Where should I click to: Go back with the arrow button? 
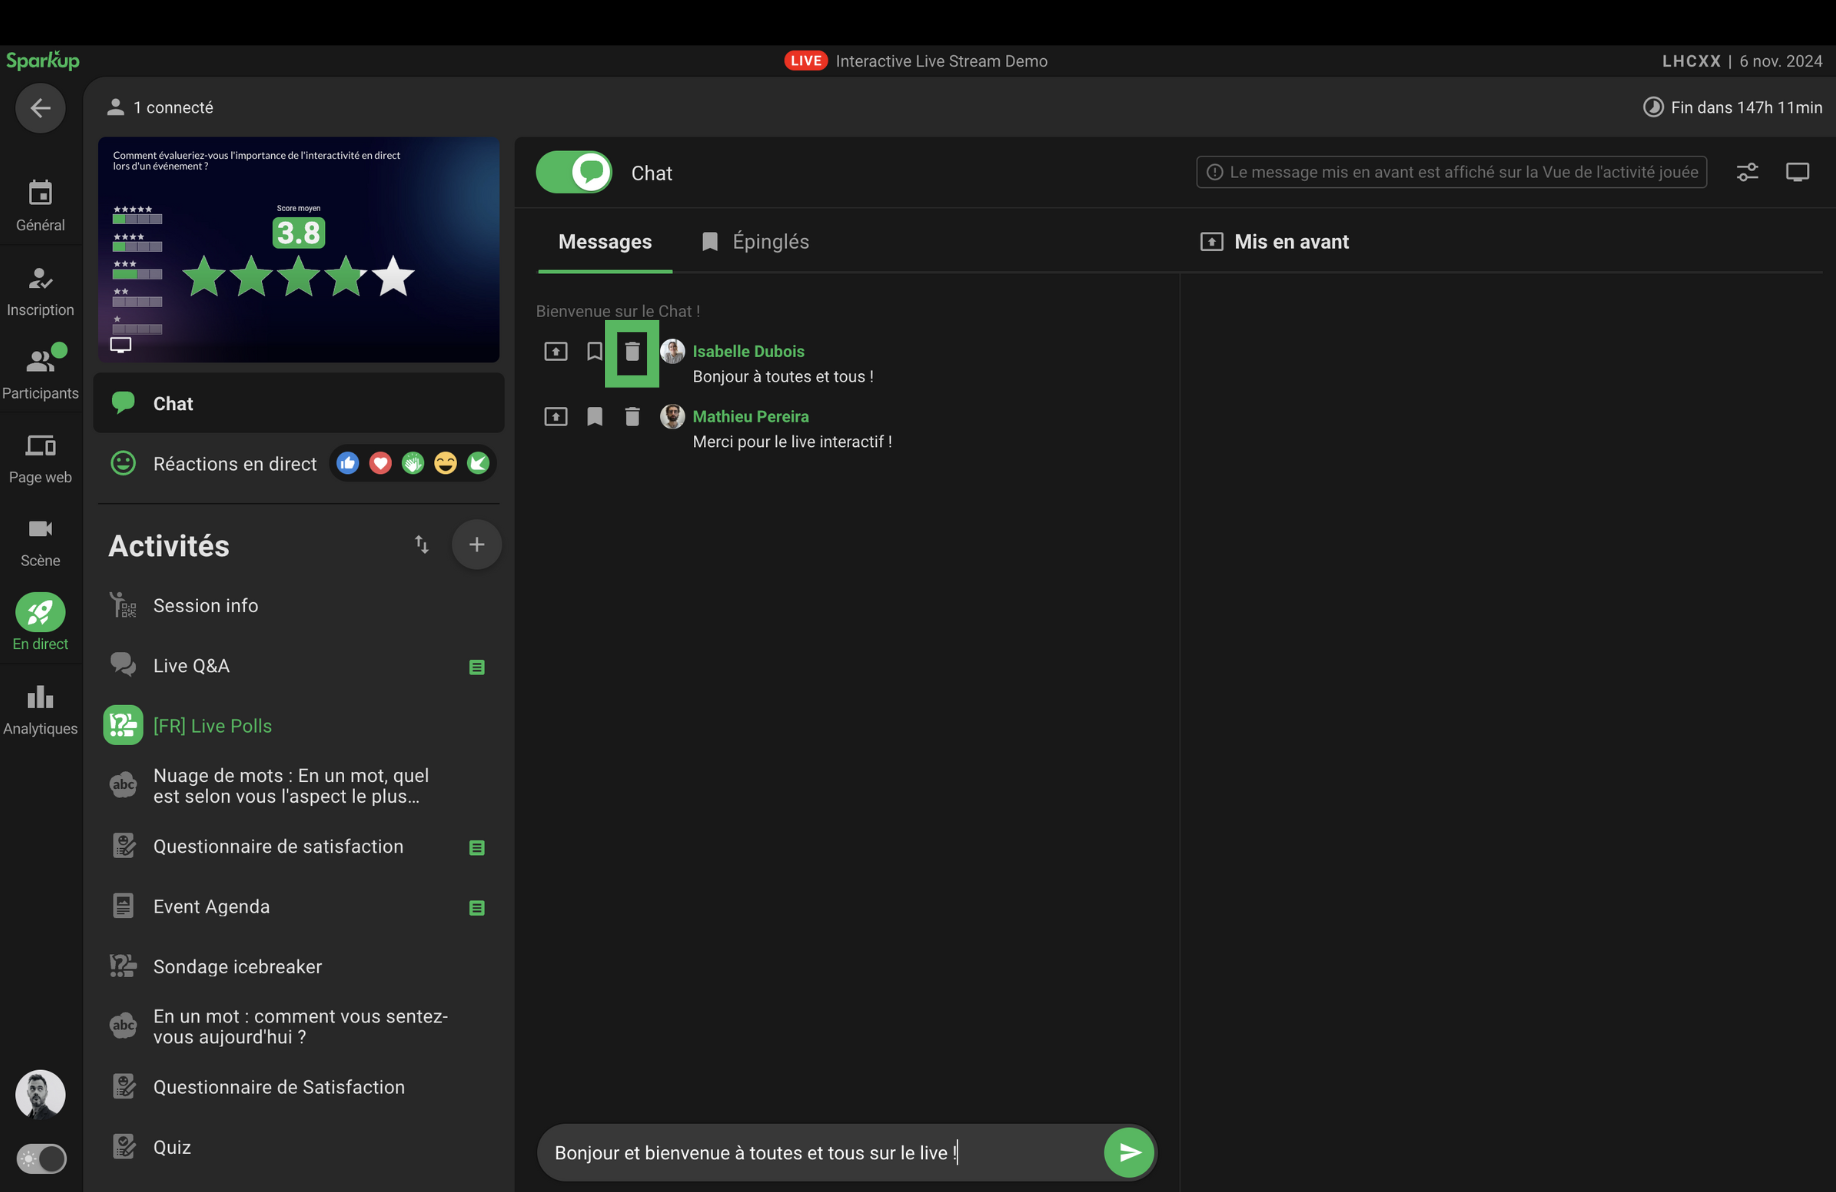(x=40, y=108)
